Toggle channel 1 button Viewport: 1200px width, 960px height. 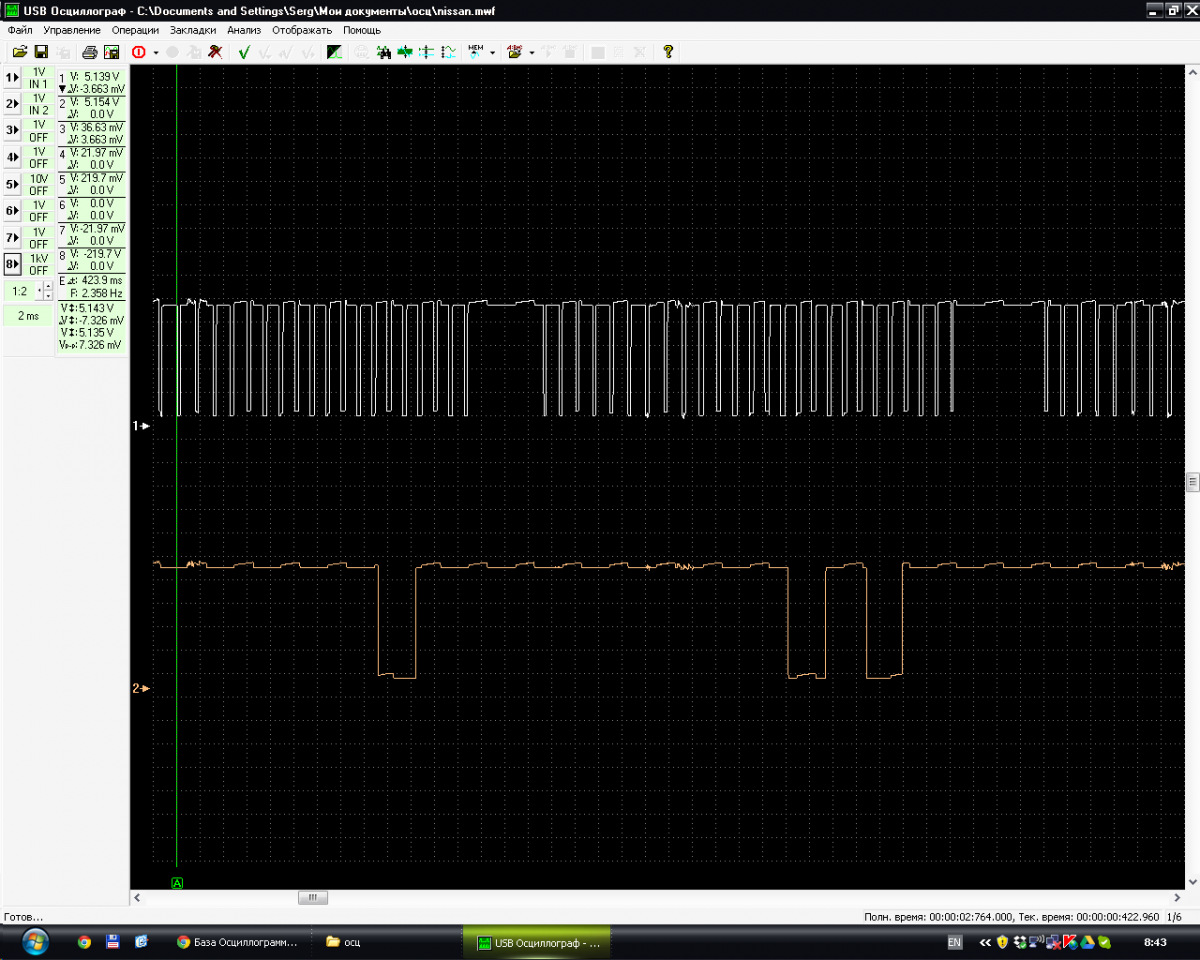pos(11,77)
